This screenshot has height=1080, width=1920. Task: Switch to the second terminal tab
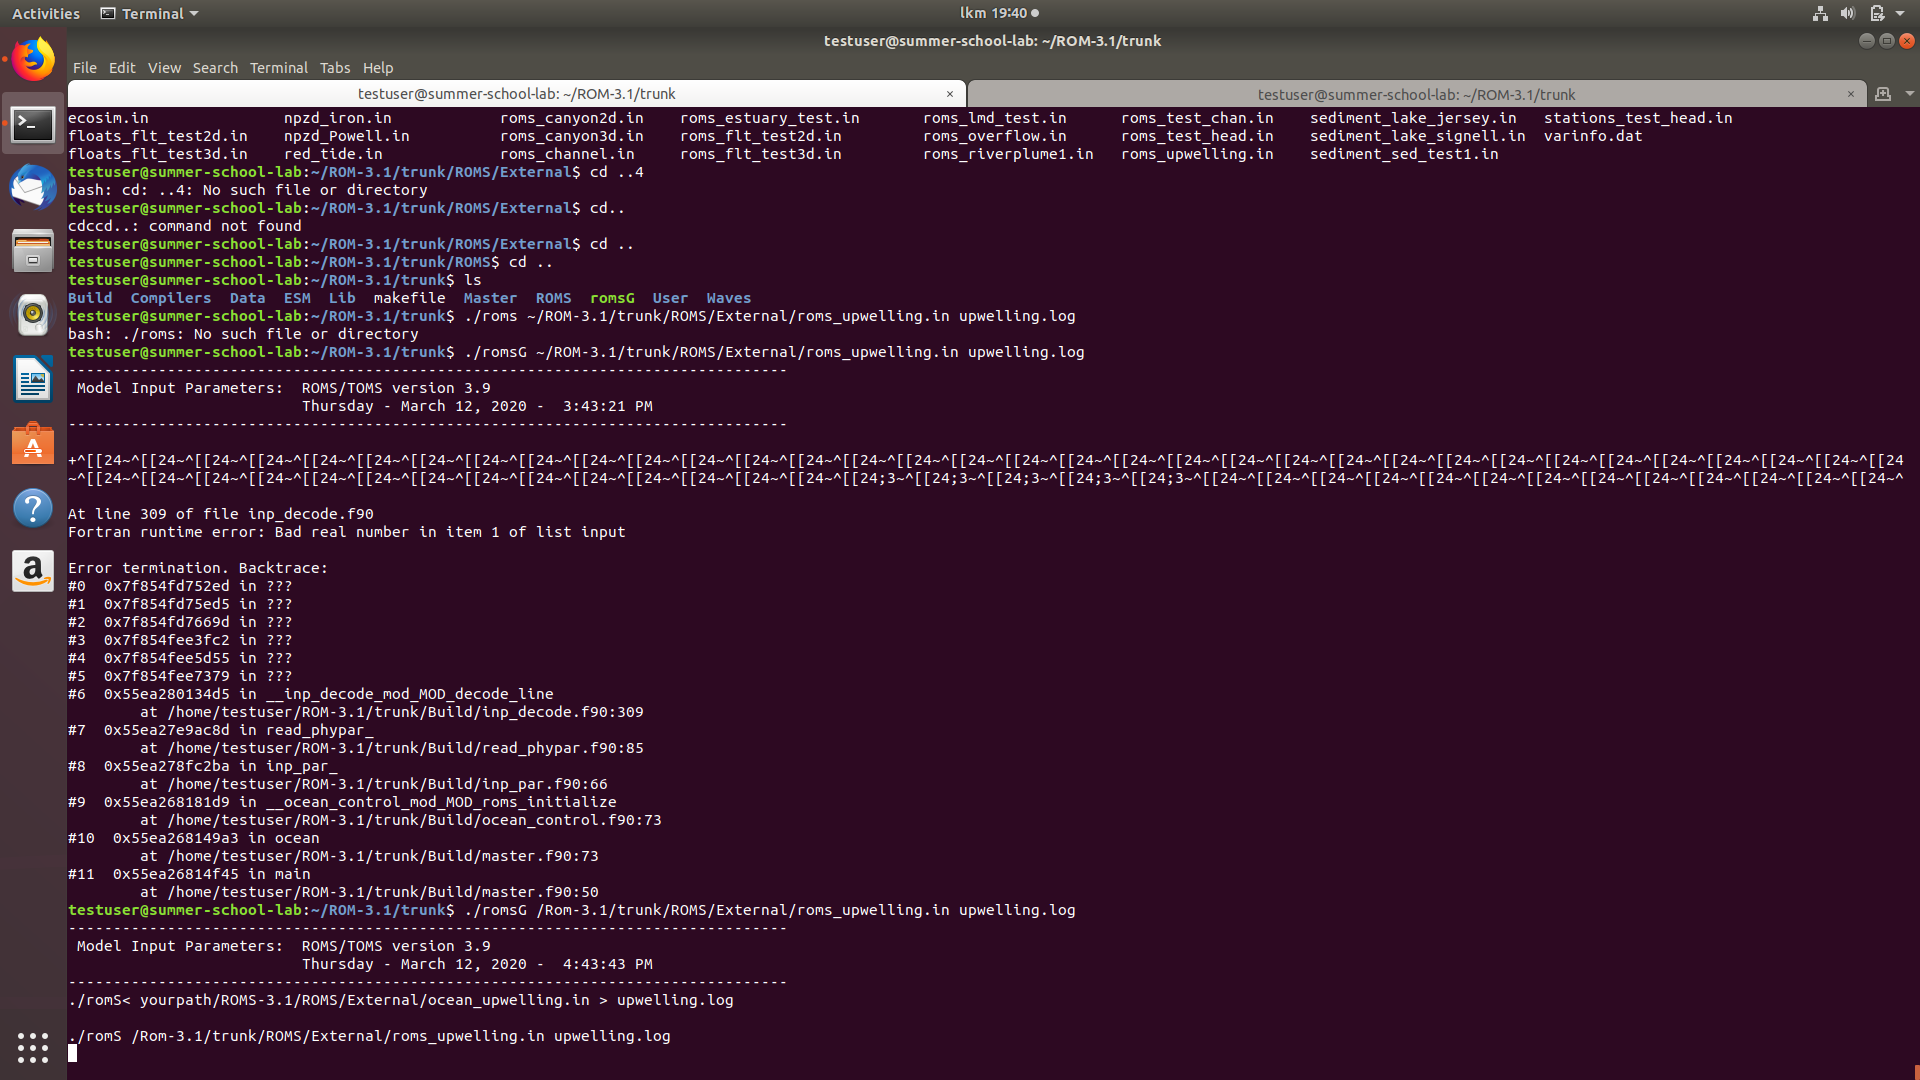coord(1415,94)
